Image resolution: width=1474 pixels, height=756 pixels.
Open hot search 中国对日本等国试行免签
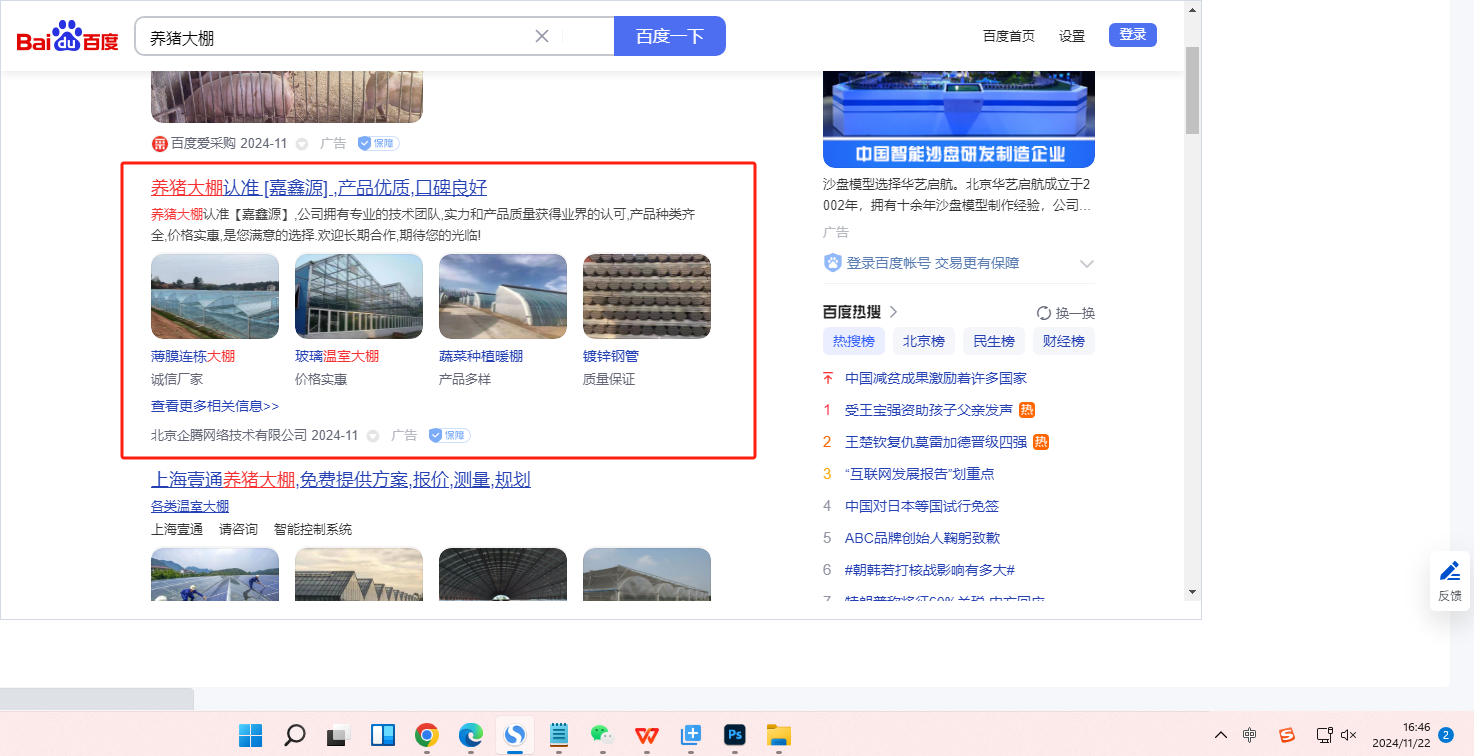click(922, 506)
